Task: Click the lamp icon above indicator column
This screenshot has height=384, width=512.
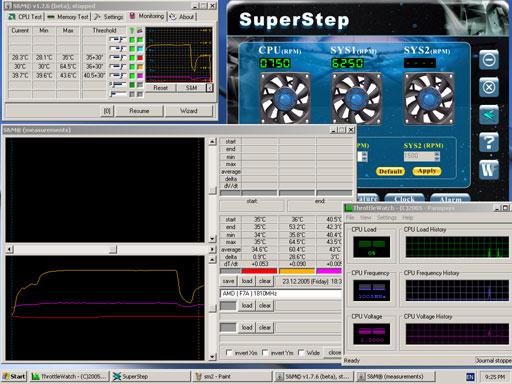Action: 132,30
